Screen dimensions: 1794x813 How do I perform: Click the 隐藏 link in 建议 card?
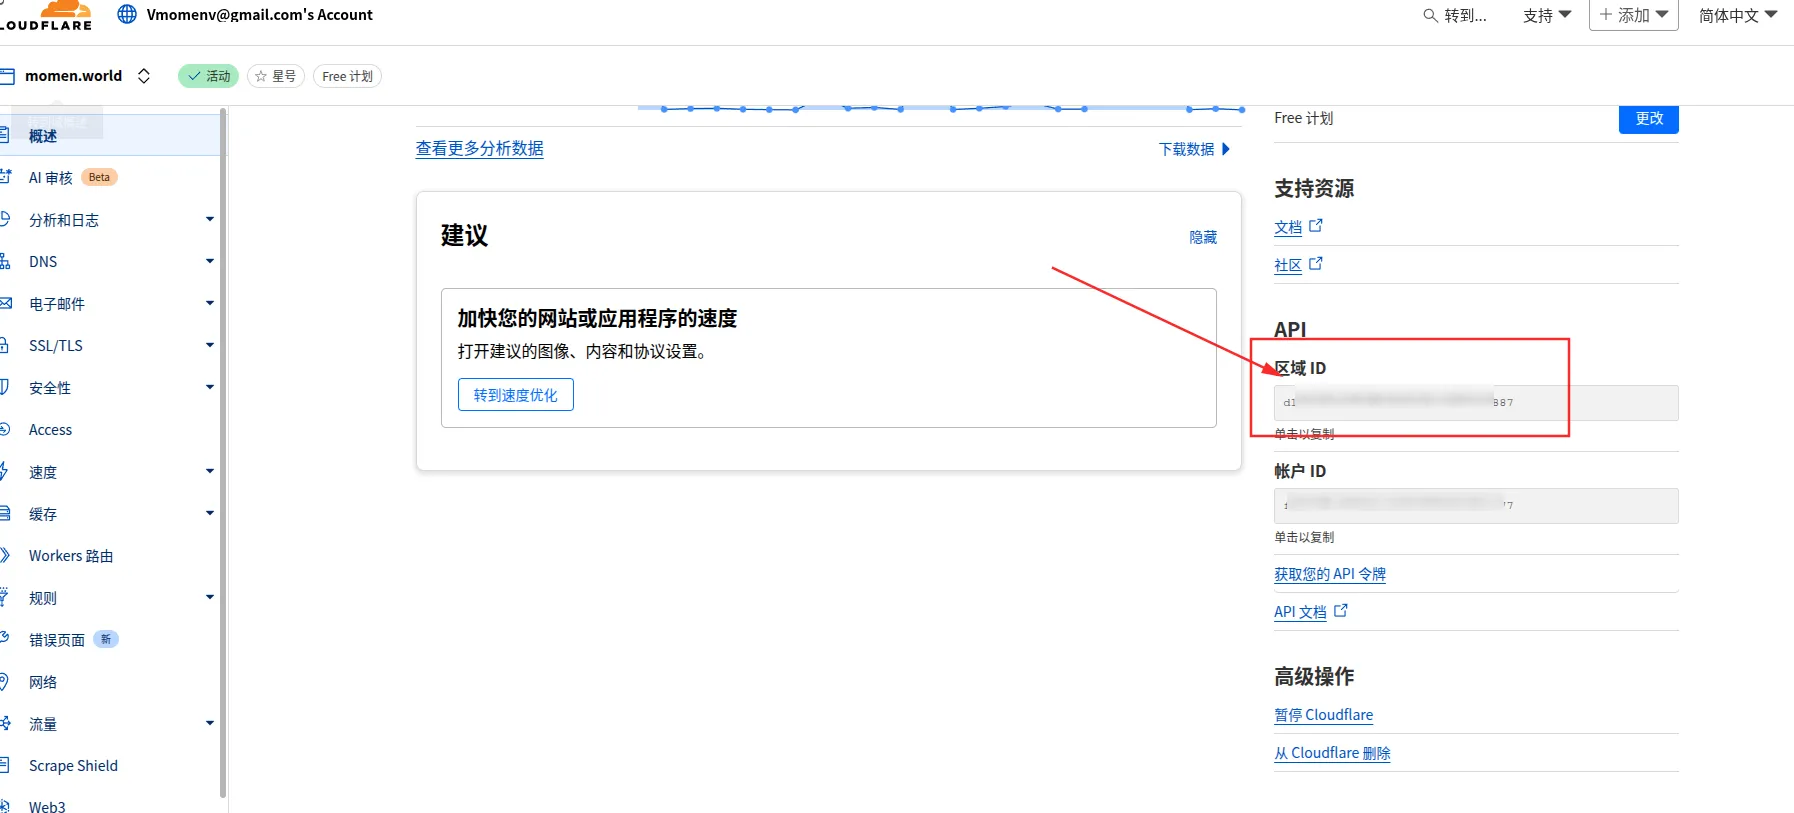coord(1203,237)
